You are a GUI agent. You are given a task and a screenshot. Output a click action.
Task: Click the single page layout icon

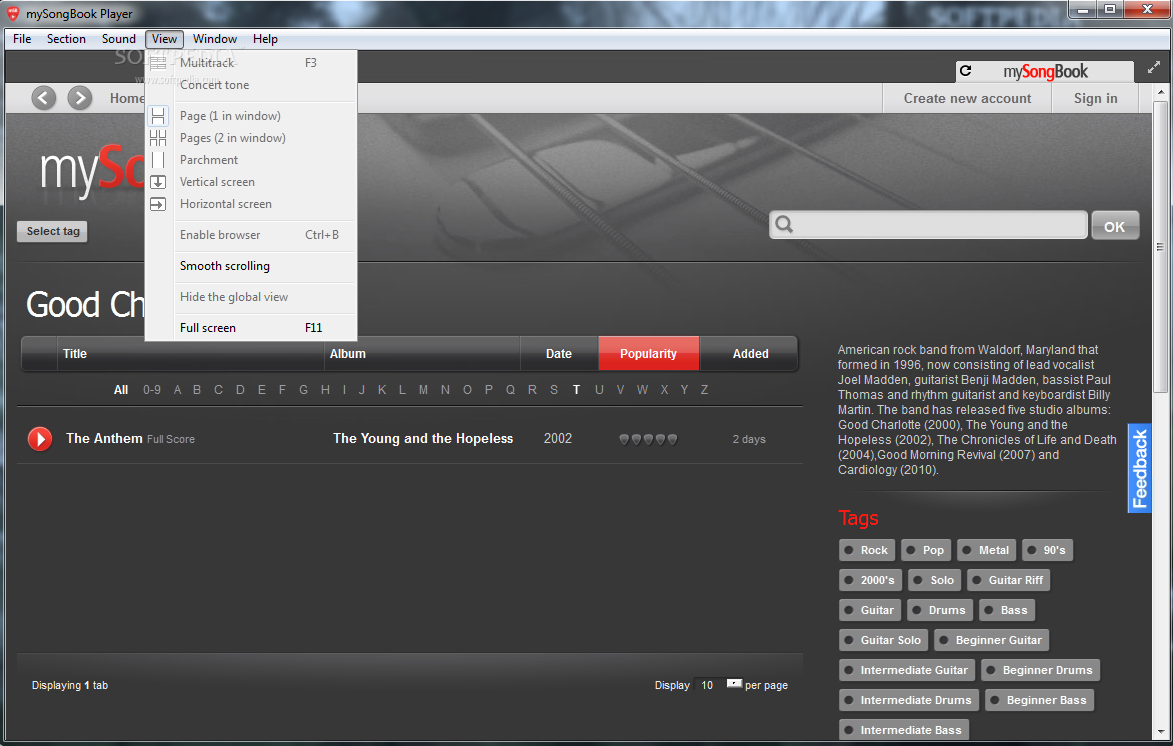(158, 116)
